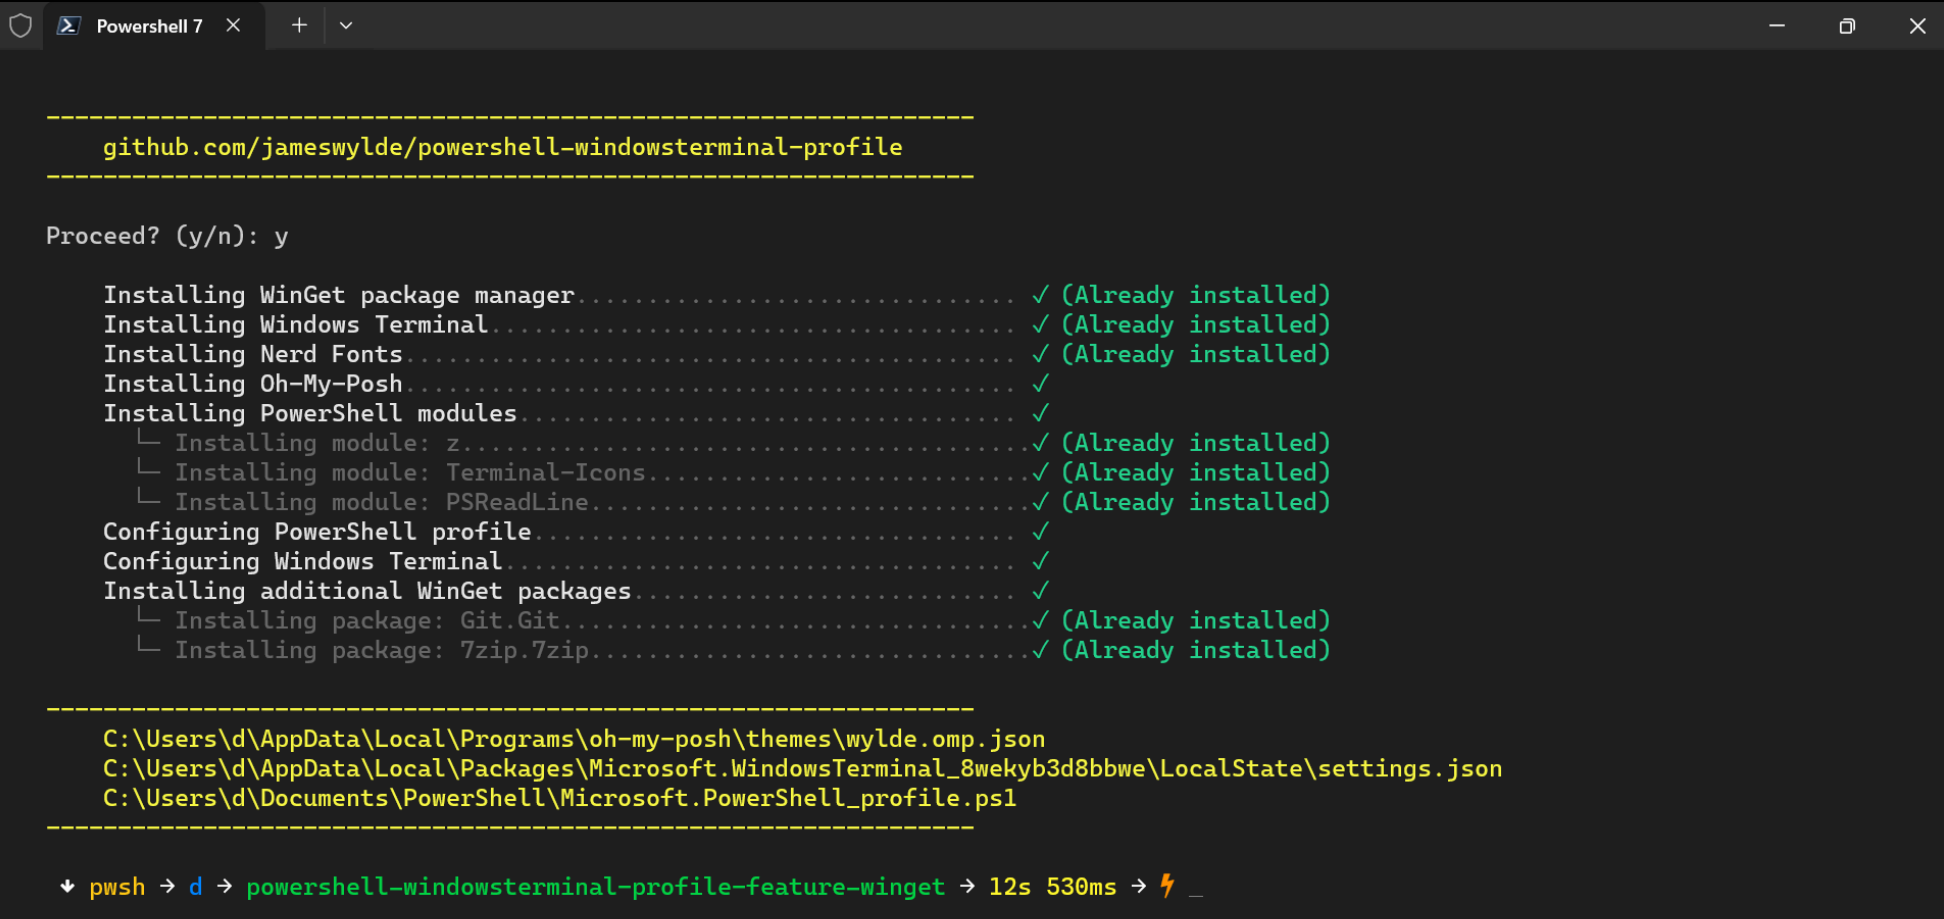Click the pwsh segment in the prompt
Image resolution: width=1944 pixels, height=919 pixels.
117,887
